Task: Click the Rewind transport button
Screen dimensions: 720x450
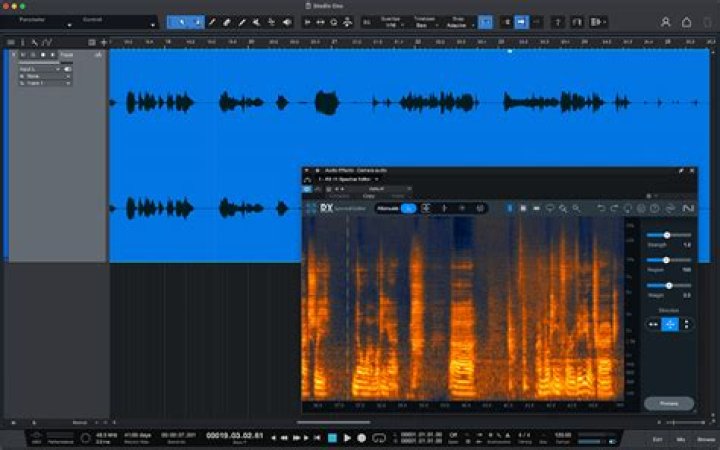Action: tap(284, 438)
